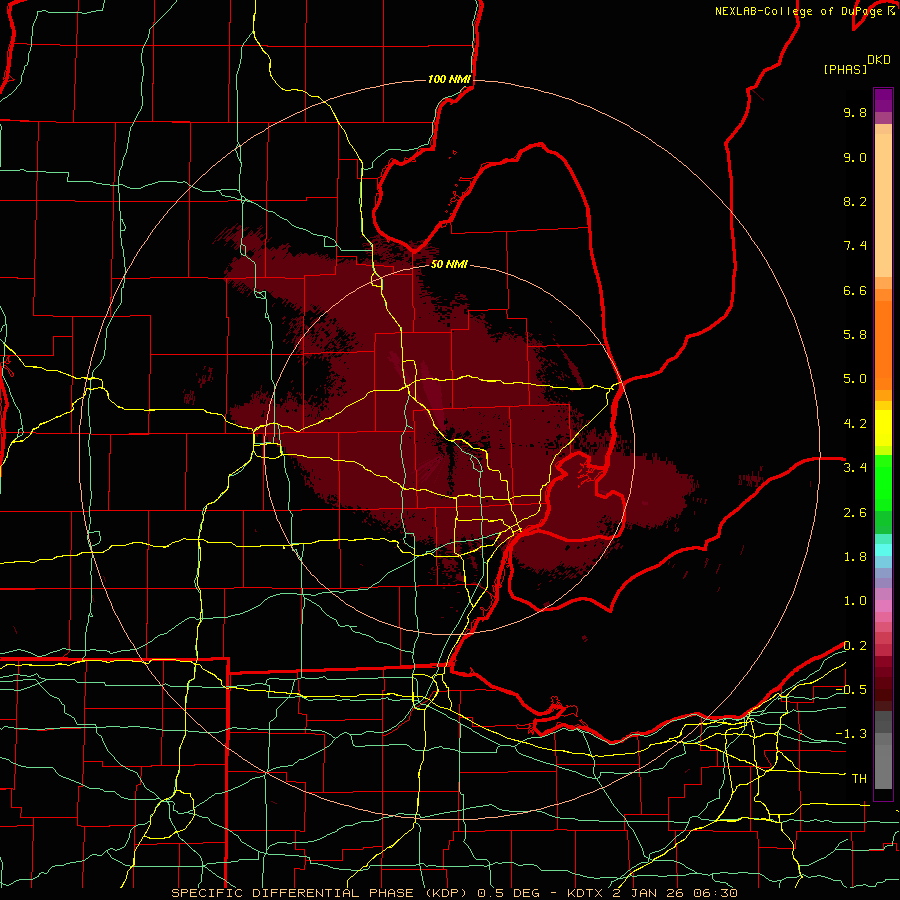Click the 7.4 color scale value

(x=855, y=246)
